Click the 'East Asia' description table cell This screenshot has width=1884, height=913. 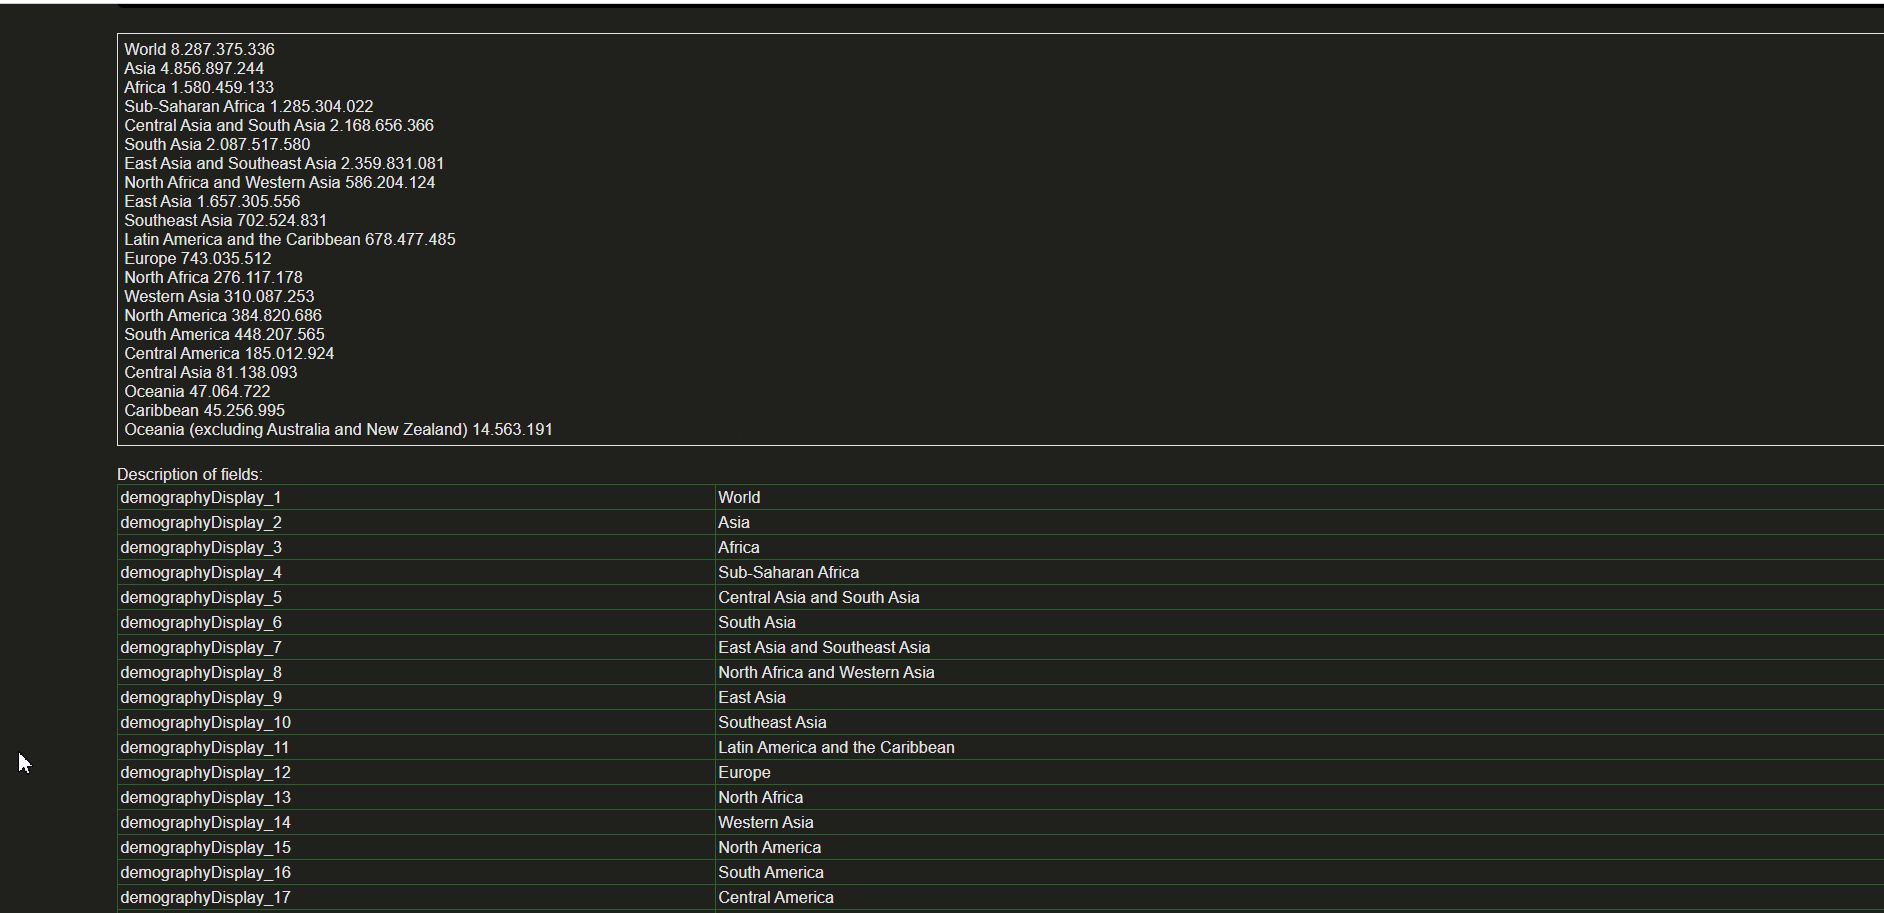coord(1300,697)
